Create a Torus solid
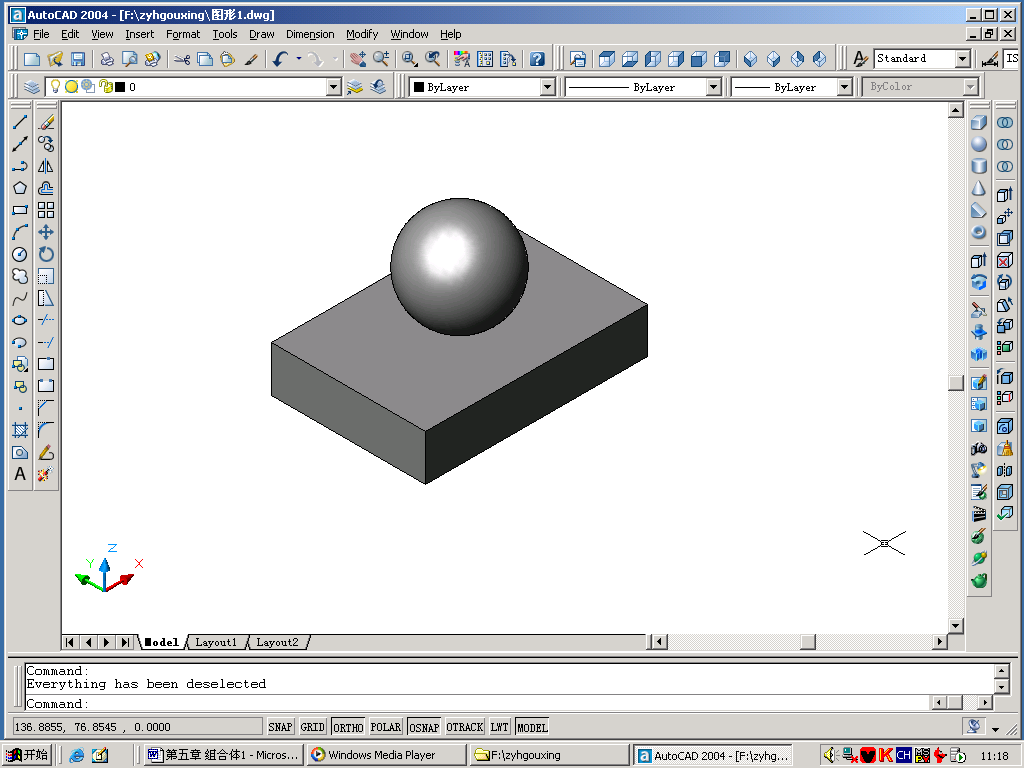 coord(978,232)
